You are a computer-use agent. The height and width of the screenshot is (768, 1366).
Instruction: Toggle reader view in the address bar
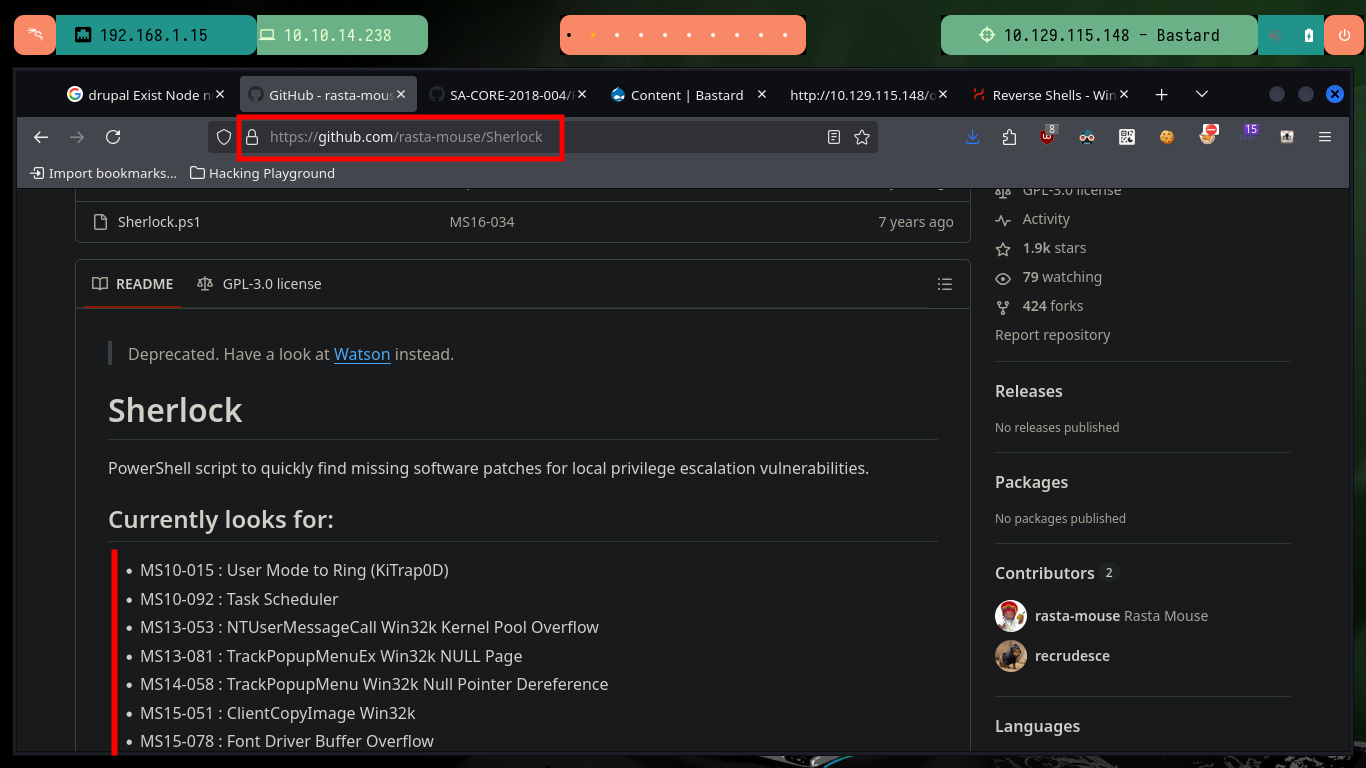tap(834, 137)
